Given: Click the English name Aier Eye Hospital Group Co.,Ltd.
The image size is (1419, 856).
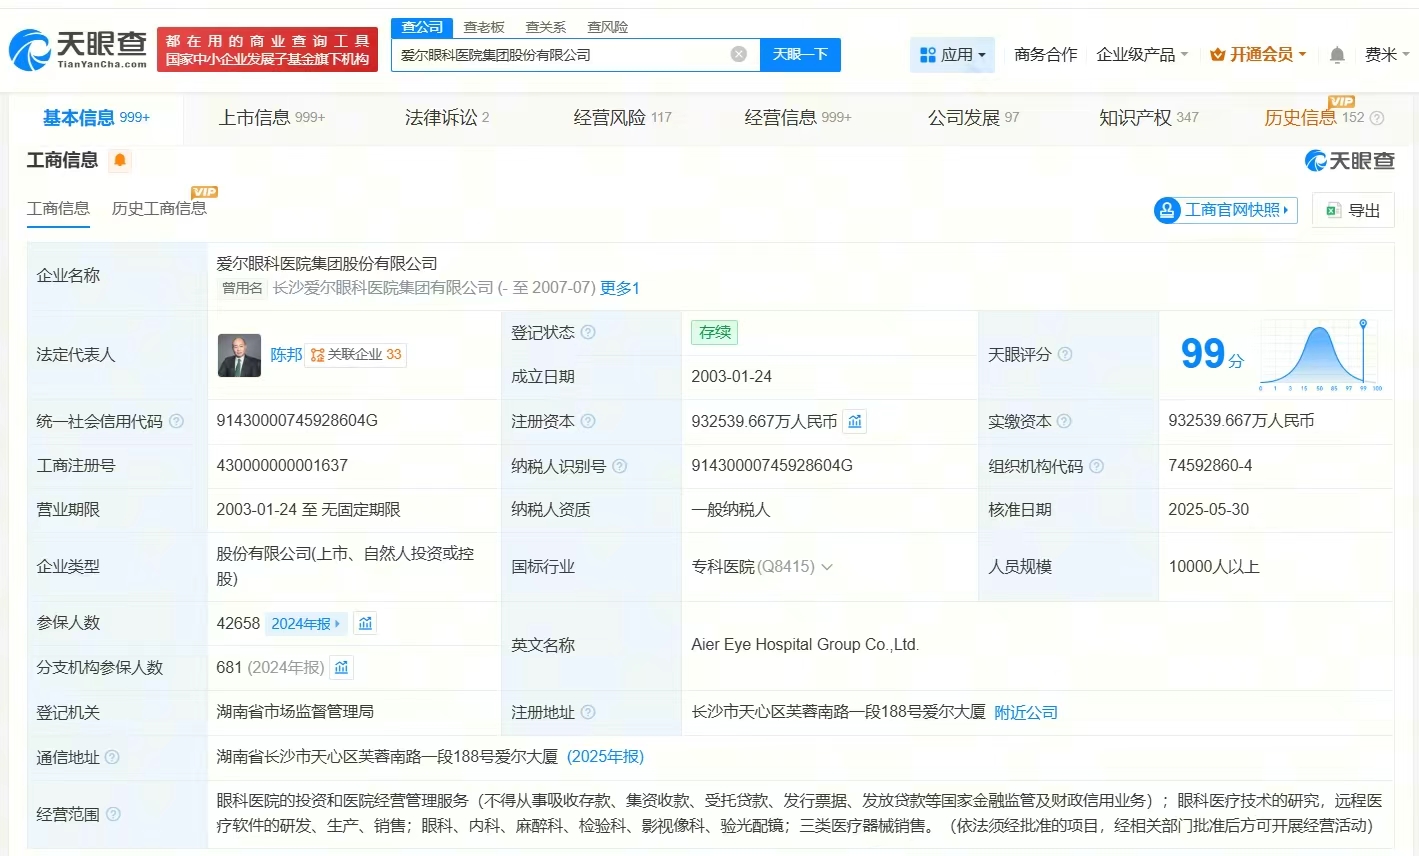Looking at the screenshot, I should (805, 645).
